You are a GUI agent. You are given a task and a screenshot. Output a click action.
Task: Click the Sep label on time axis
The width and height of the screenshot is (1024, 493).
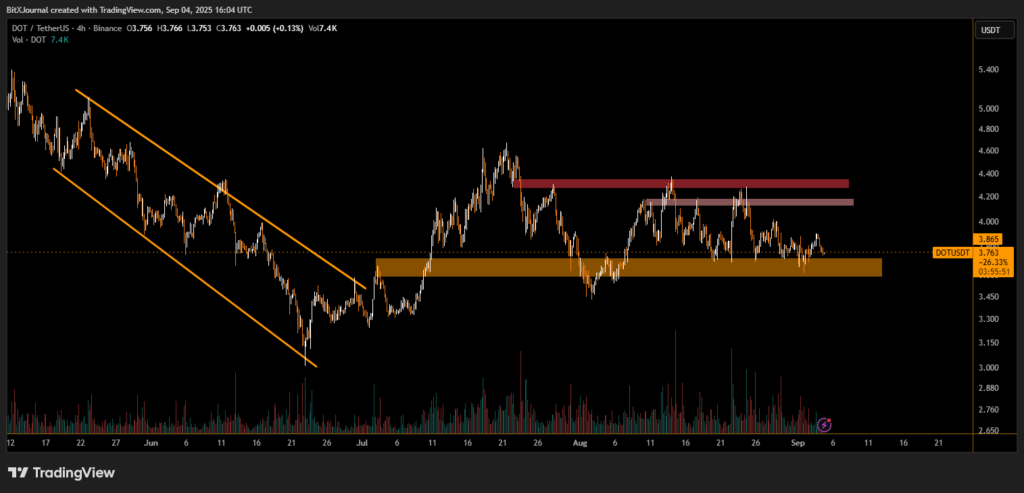pos(797,441)
